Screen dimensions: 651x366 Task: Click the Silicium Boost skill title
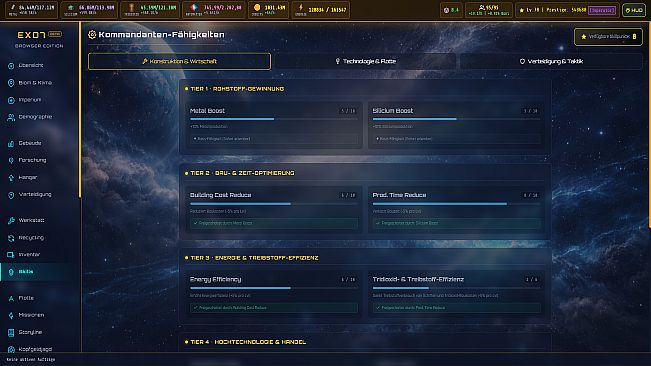point(393,111)
